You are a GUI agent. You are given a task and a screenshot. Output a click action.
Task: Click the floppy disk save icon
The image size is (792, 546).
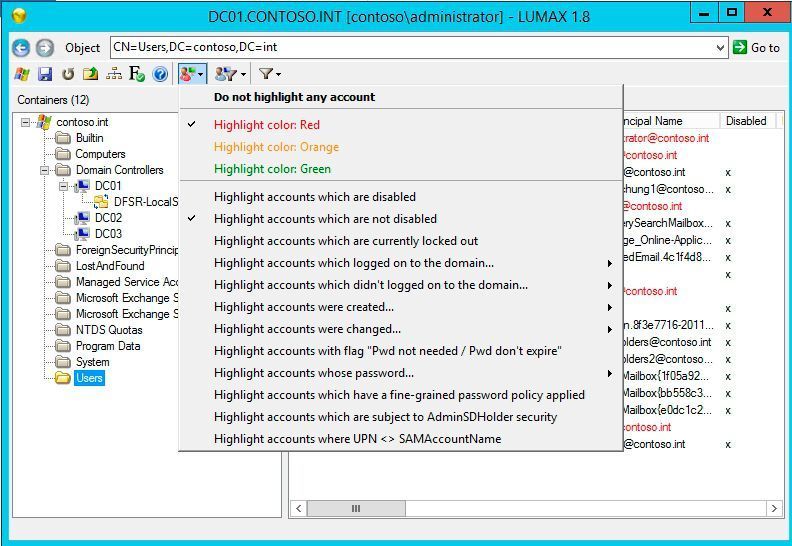pos(45,74)
